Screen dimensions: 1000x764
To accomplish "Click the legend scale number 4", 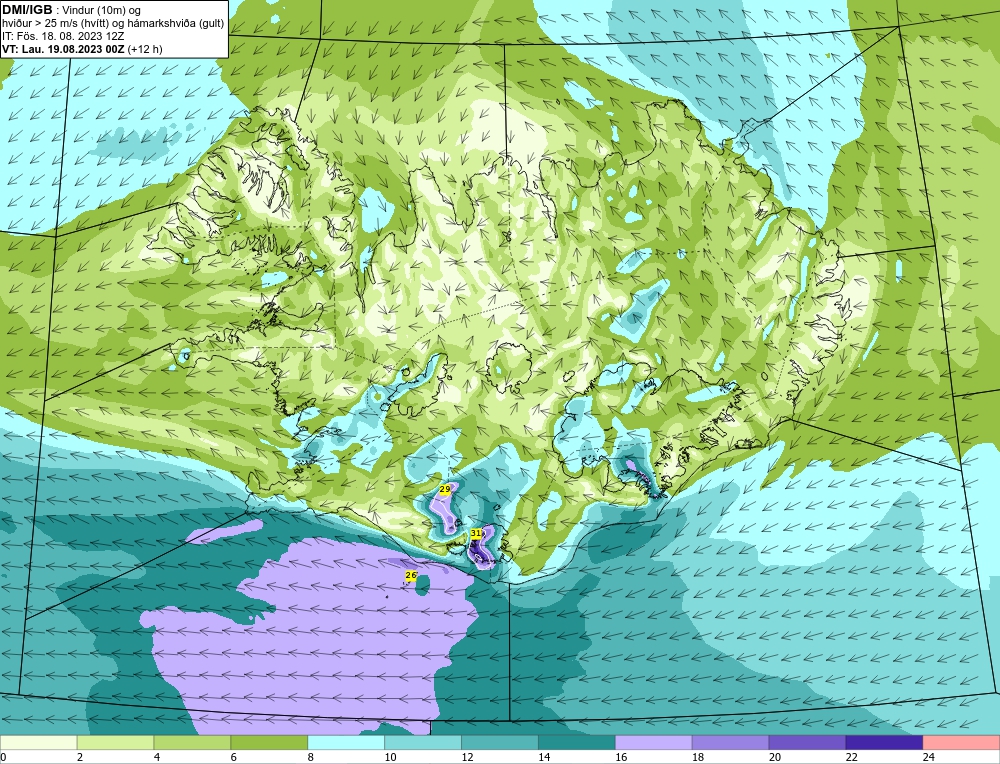I will [157, 757].
